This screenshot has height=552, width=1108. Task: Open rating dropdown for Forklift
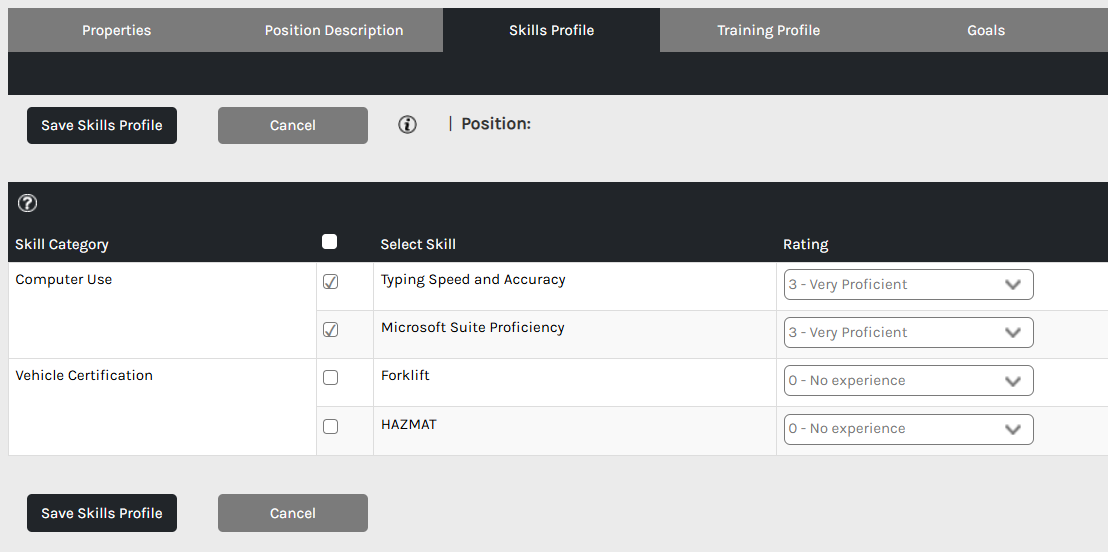point(909,380)
